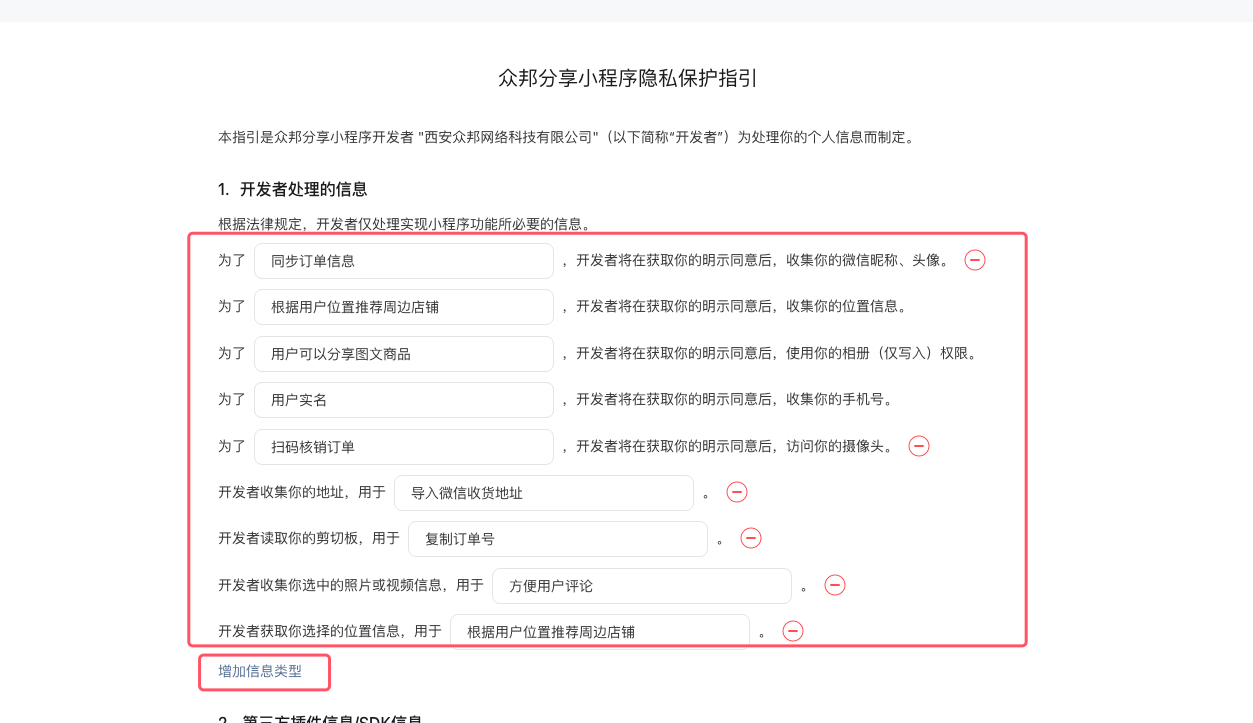1253x723 pixels.
Task: Click the text 开发者读取你的剪切板，用于
Action: [309, 538]
